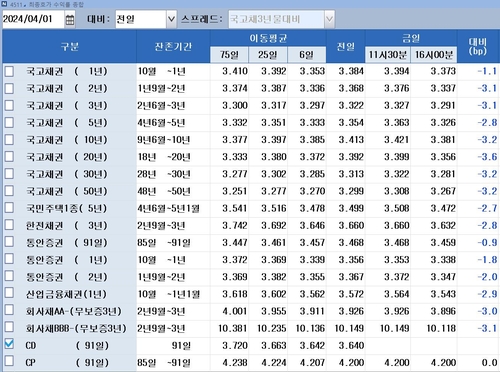This screenshot has width=500, height=372.
Task: Check the 국고채권 (20년) row checkbox
Action: (x=9, y=157)
